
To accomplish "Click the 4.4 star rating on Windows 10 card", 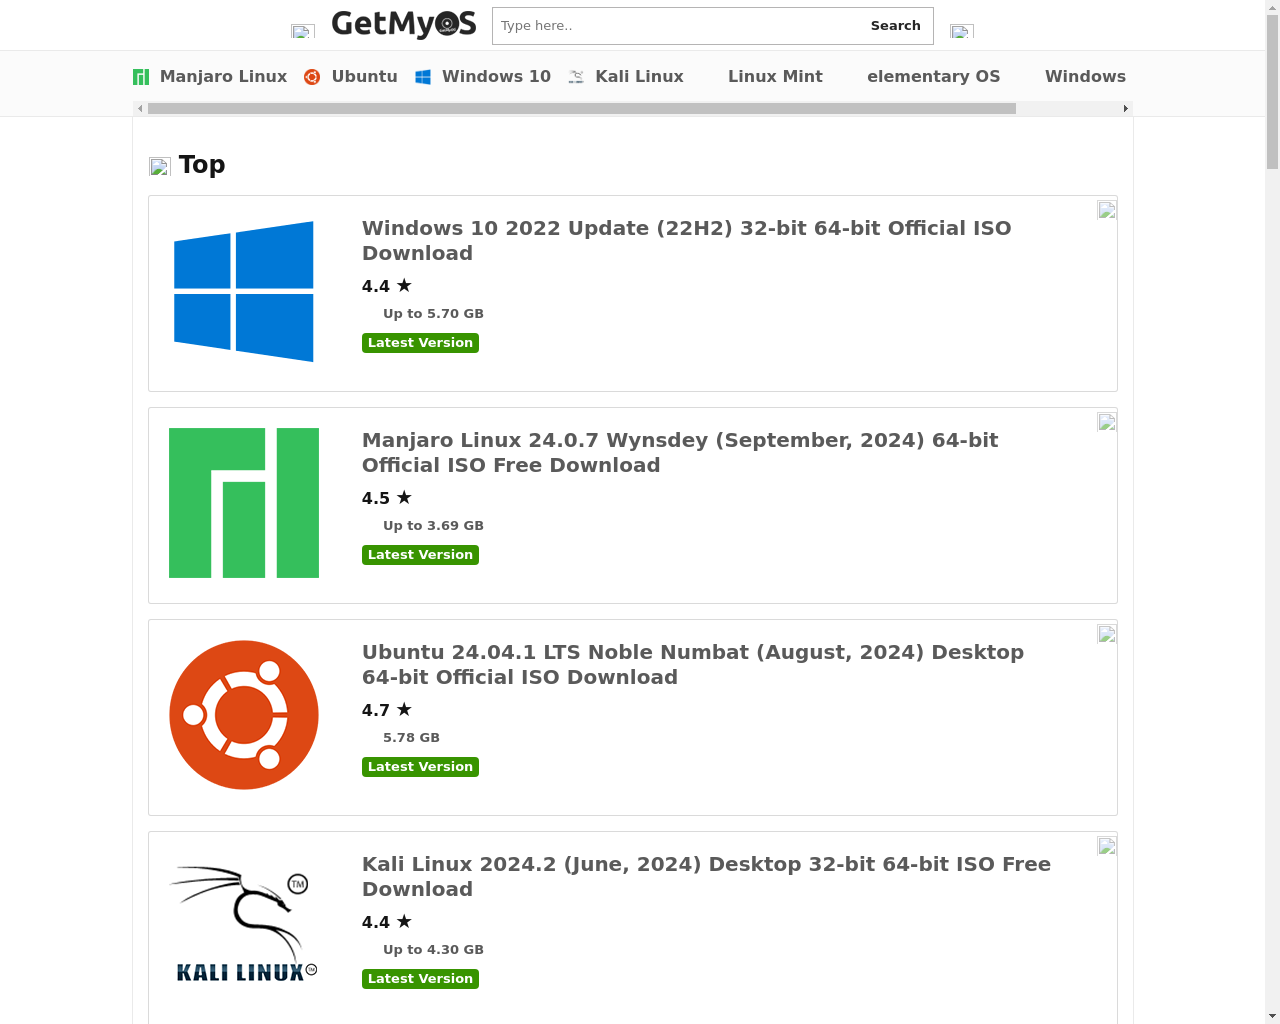I will [x=387, y=286].
